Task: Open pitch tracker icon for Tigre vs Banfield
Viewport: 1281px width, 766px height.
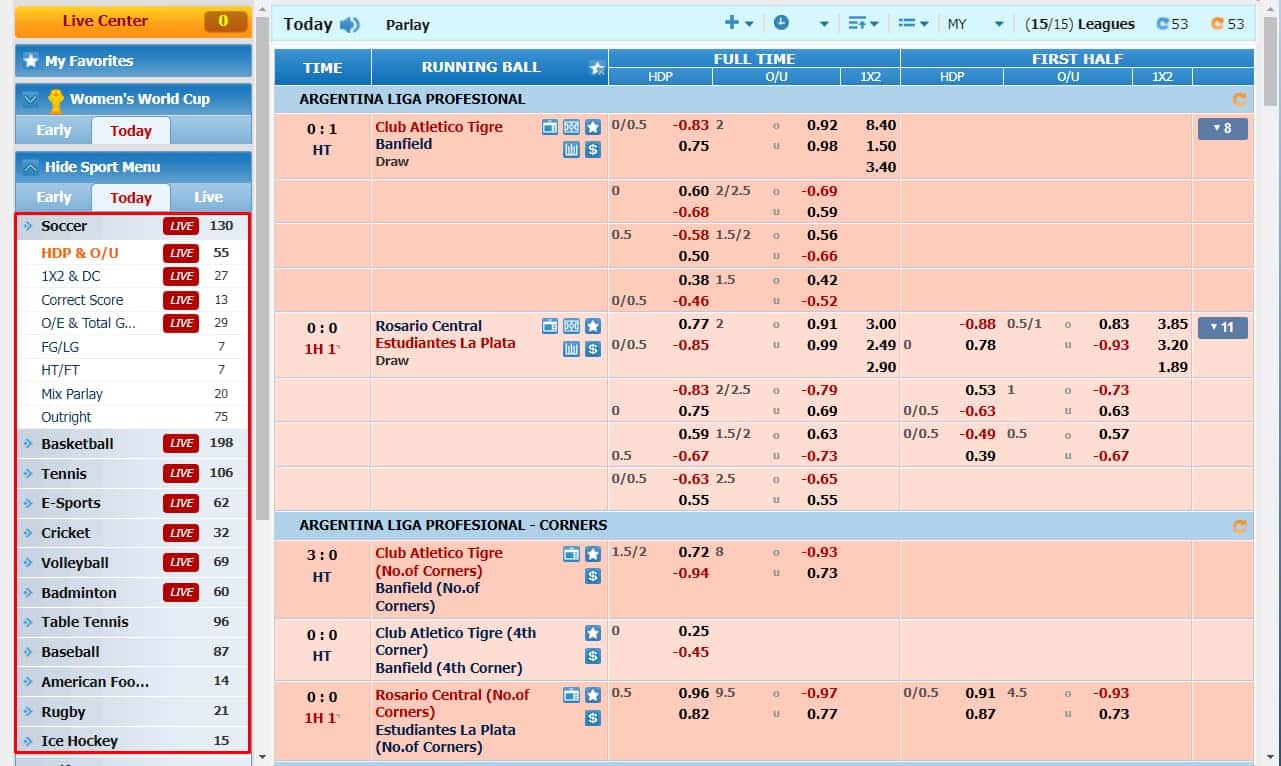Action: [571, 127]
